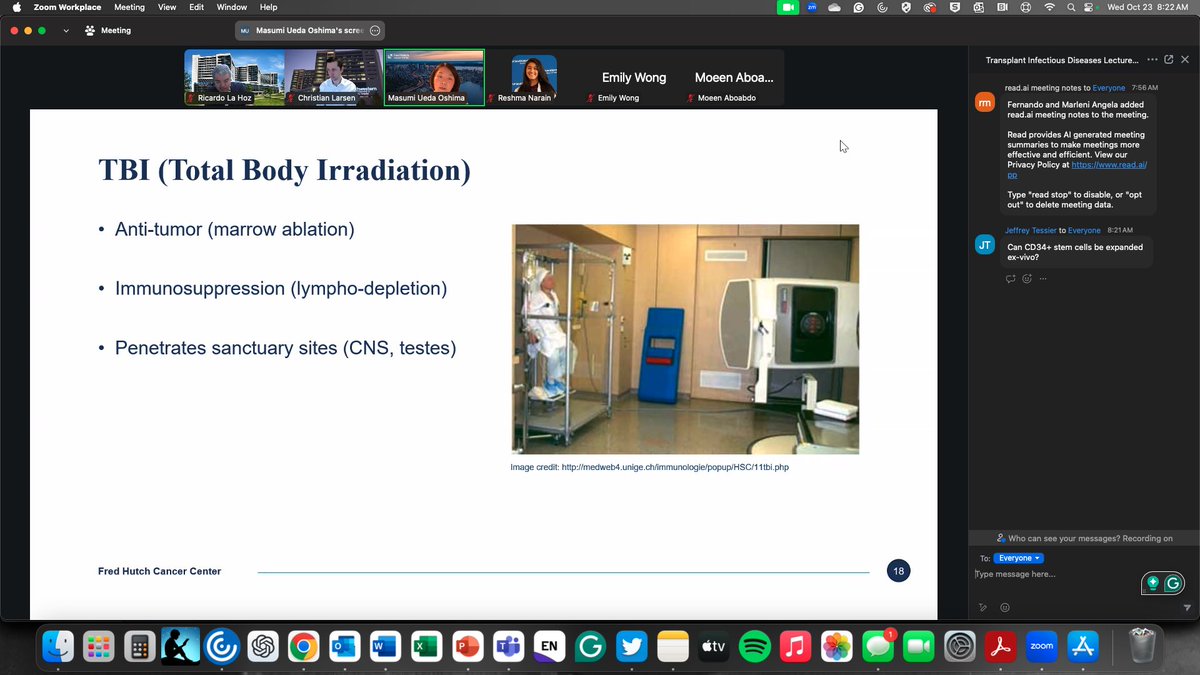The height and width of the screenshot is (675, 1200).
Task: Pop out the chat panel window
Action: click(x=1168, y=60)
